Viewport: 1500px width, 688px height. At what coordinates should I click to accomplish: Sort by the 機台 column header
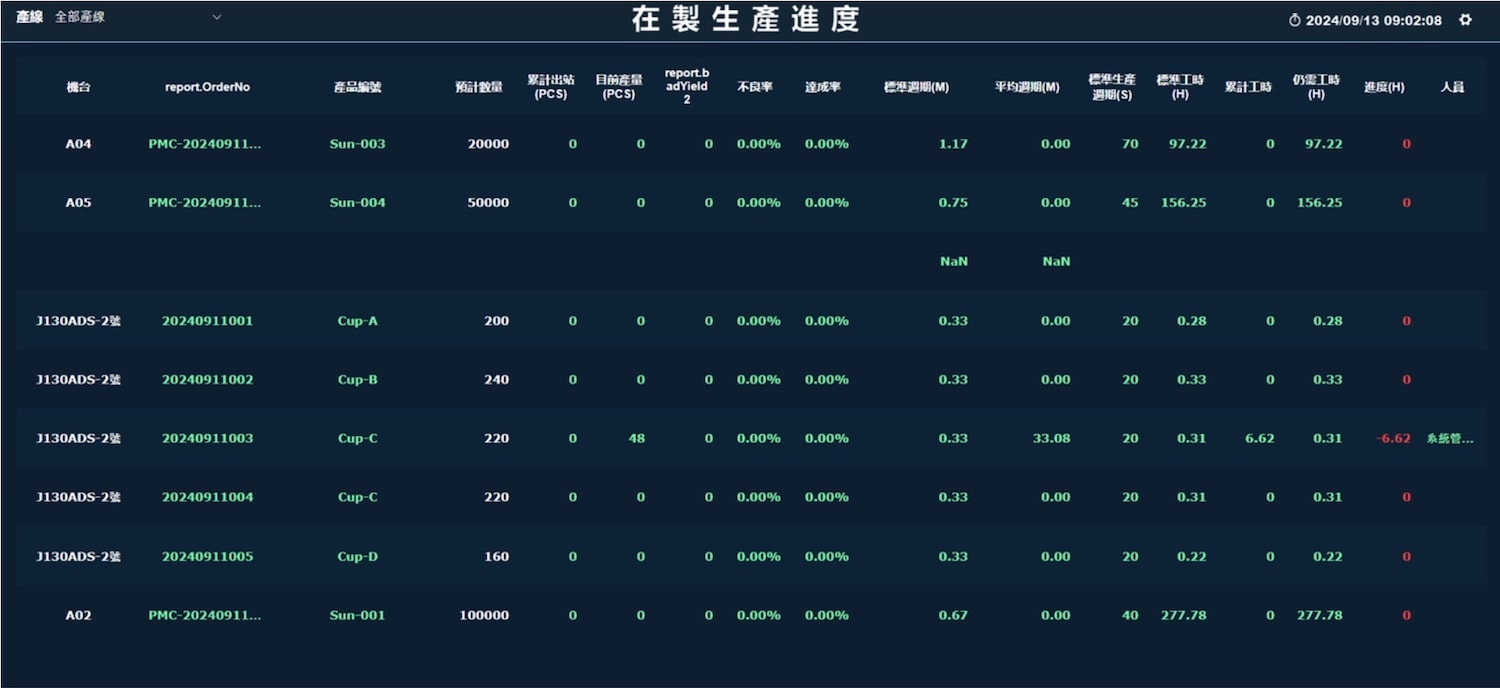pyautogui.click(x=78, y=87)
